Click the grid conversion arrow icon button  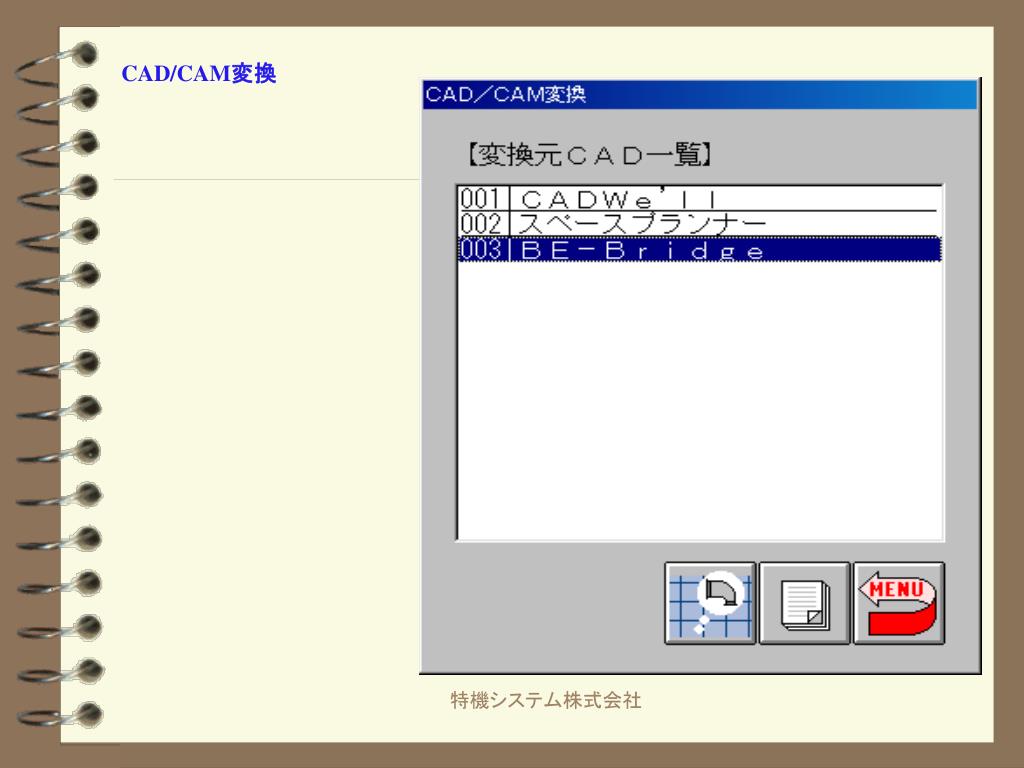(x=710, y=603)
